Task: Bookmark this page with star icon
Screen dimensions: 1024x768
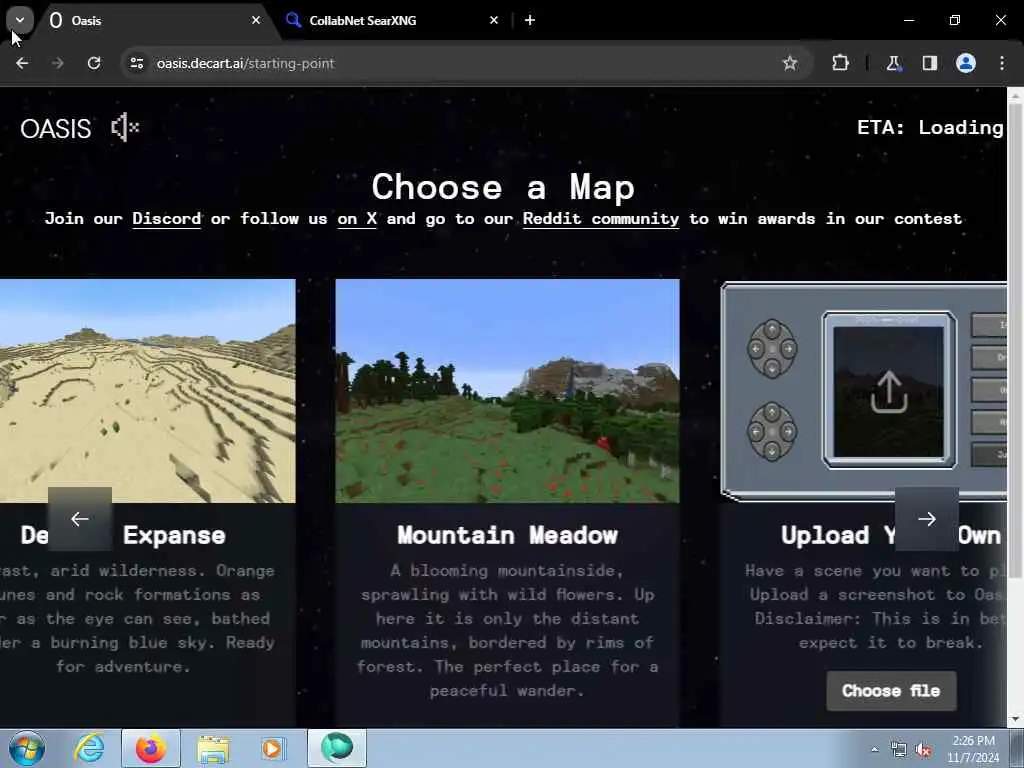Action: point(790,63)
